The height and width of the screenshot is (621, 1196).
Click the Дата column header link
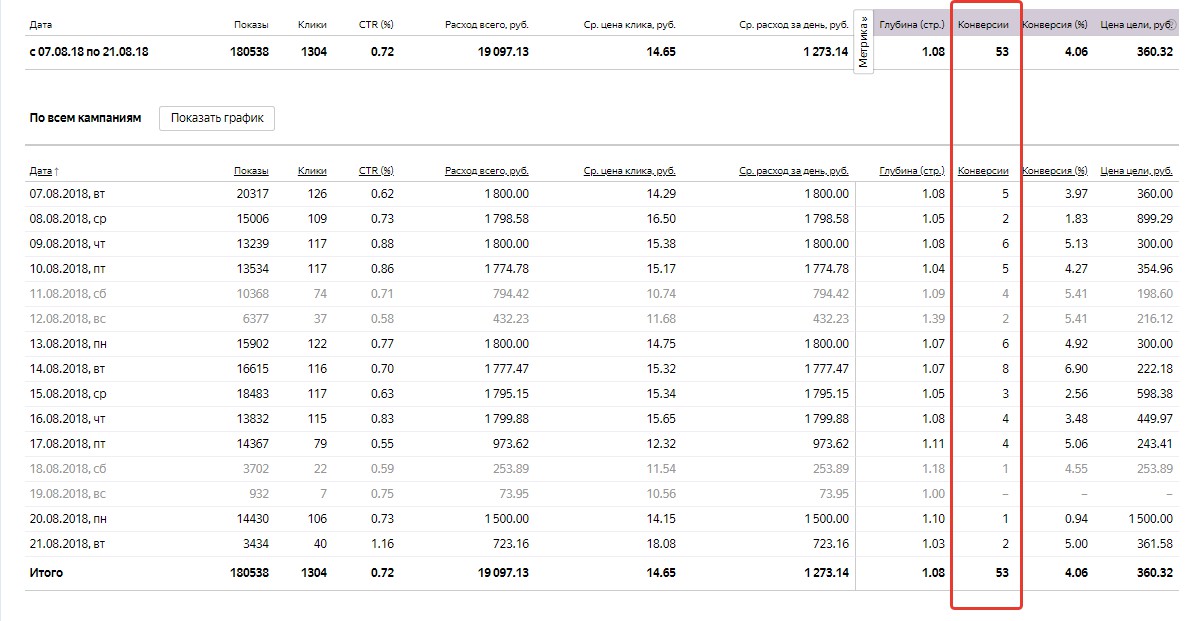40,171
